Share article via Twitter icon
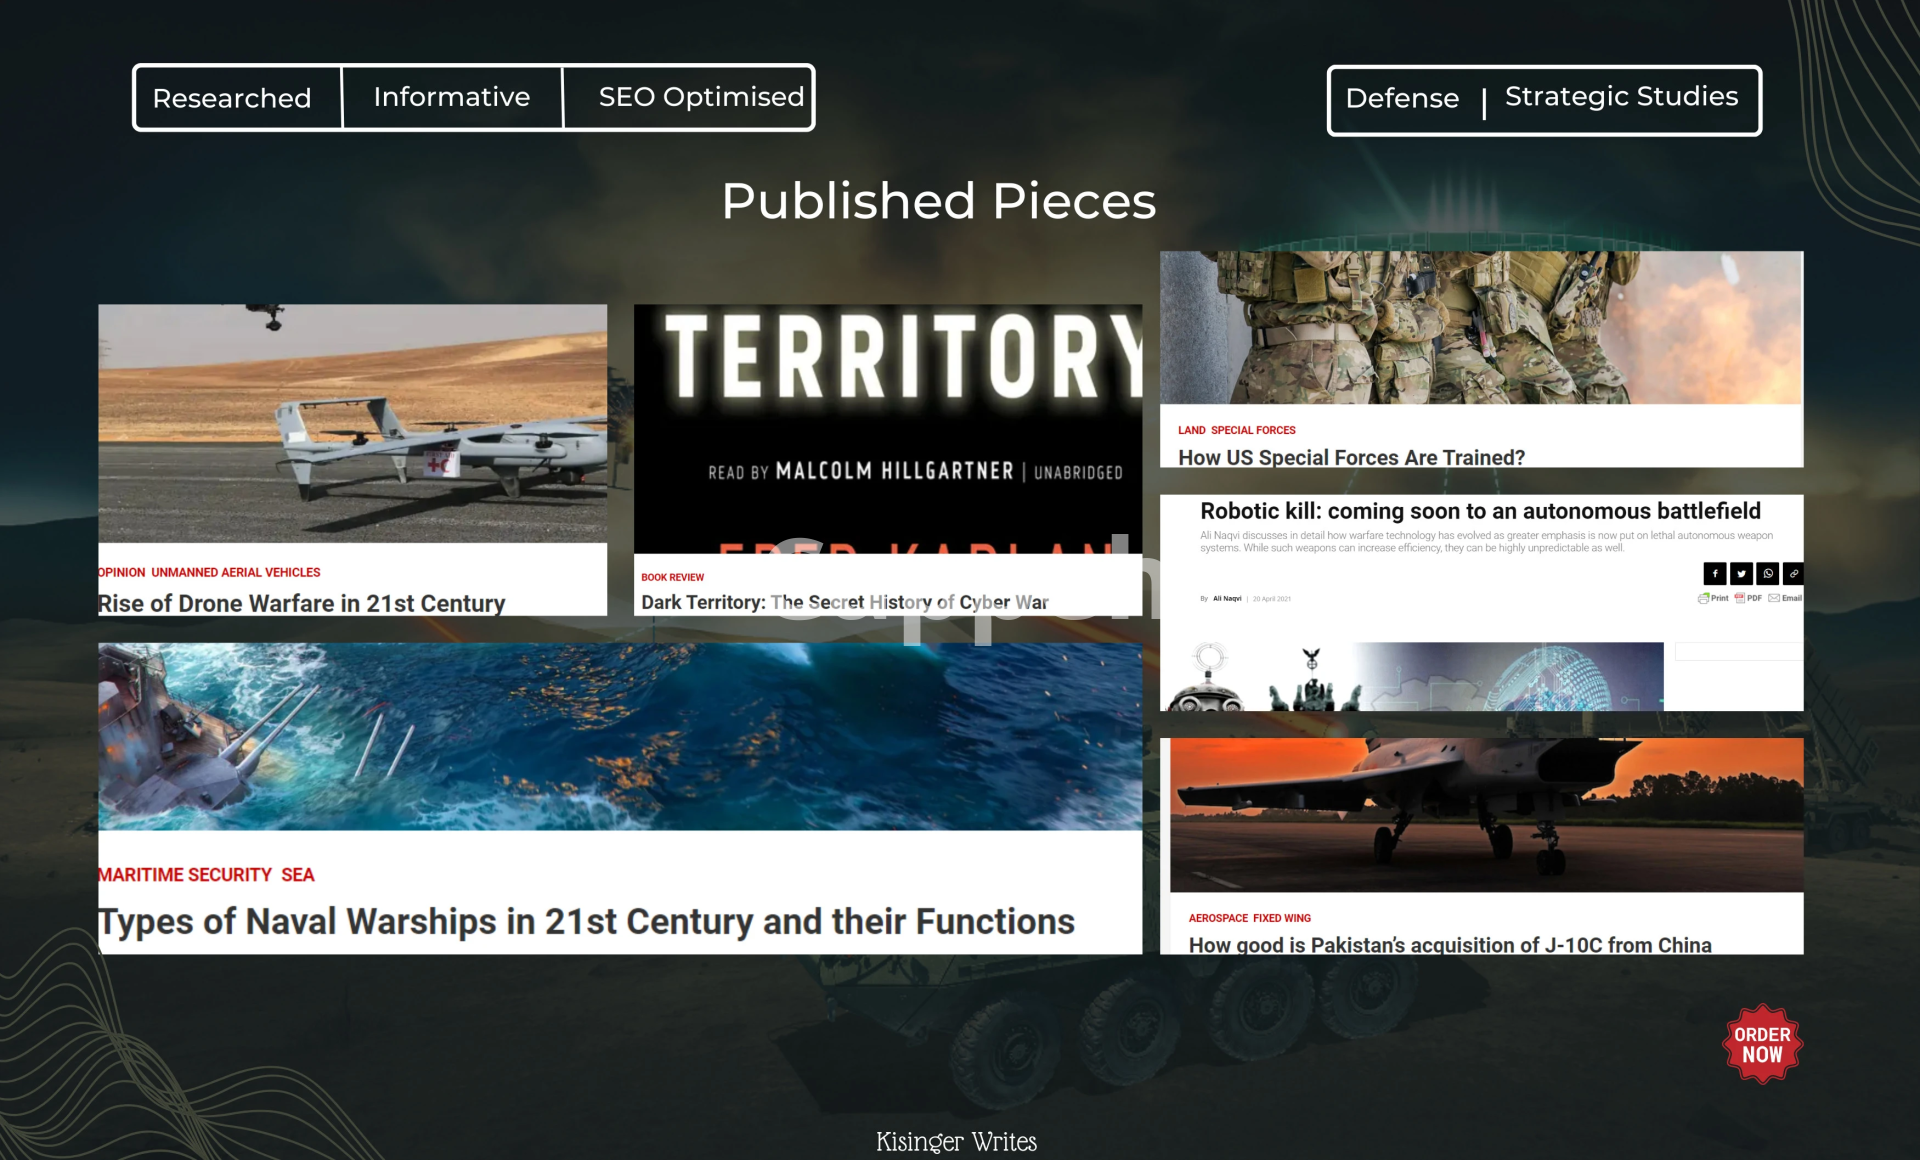 [x=1741, y=573]
